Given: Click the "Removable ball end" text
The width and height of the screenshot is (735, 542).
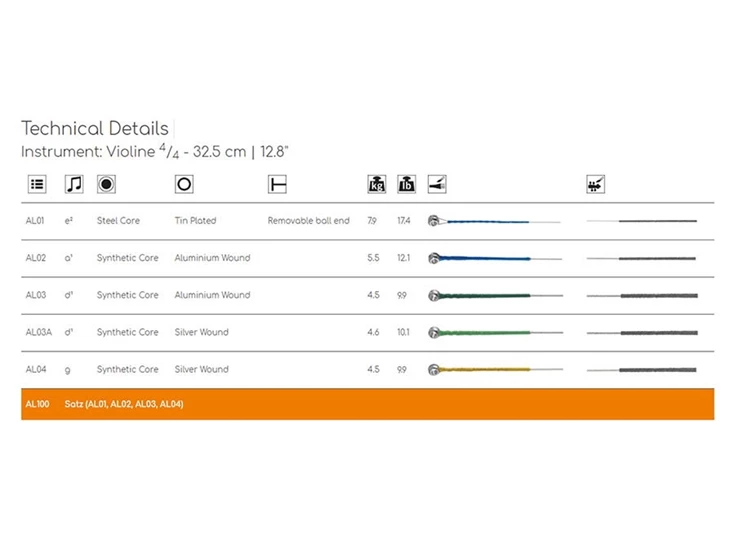Looking at the screenshot, I should coord(308,221).
